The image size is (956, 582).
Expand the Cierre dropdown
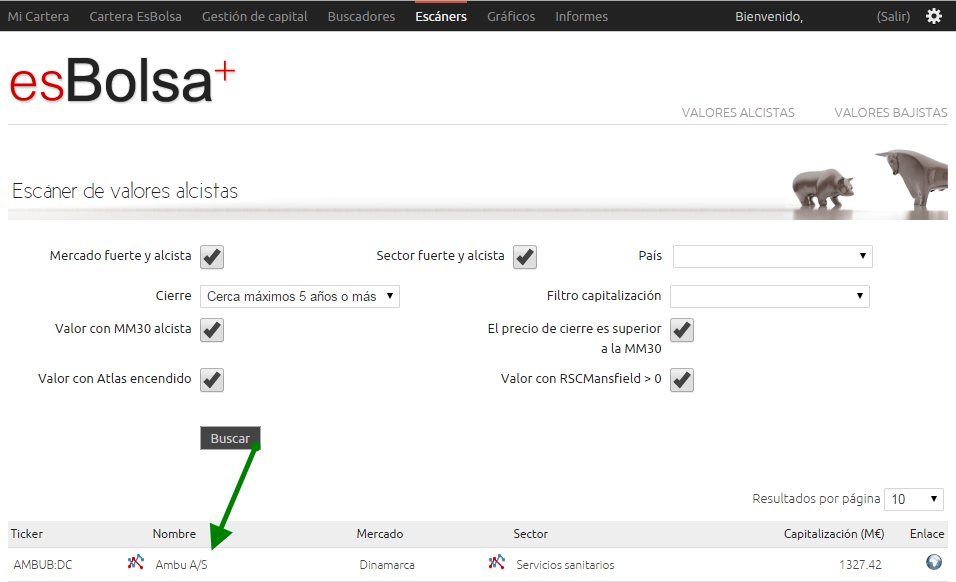tap(299, 296)
